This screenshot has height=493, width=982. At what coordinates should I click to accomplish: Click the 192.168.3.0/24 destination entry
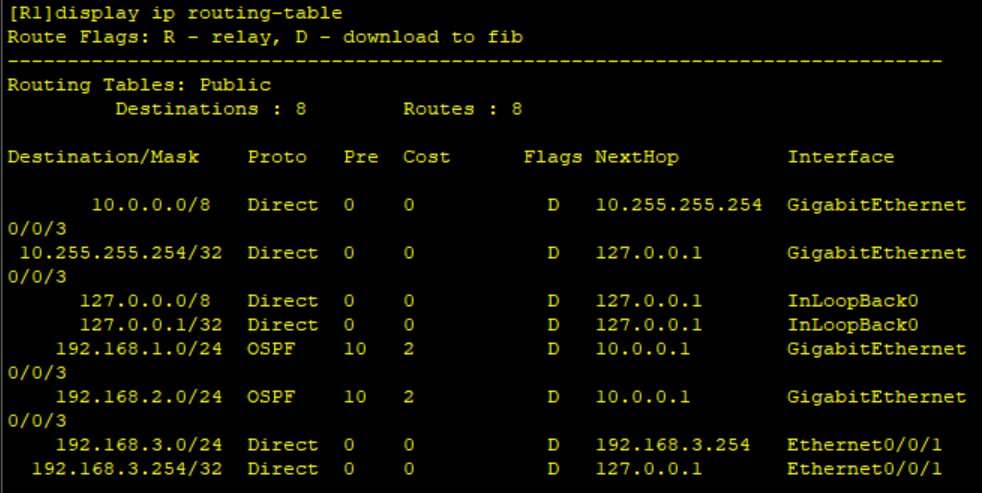[138, 445]
